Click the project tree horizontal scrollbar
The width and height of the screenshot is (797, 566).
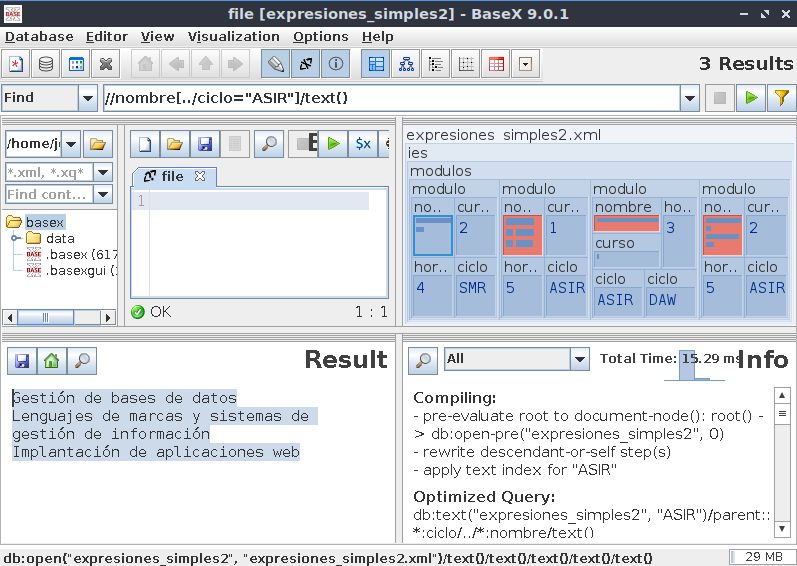(60, 317)
